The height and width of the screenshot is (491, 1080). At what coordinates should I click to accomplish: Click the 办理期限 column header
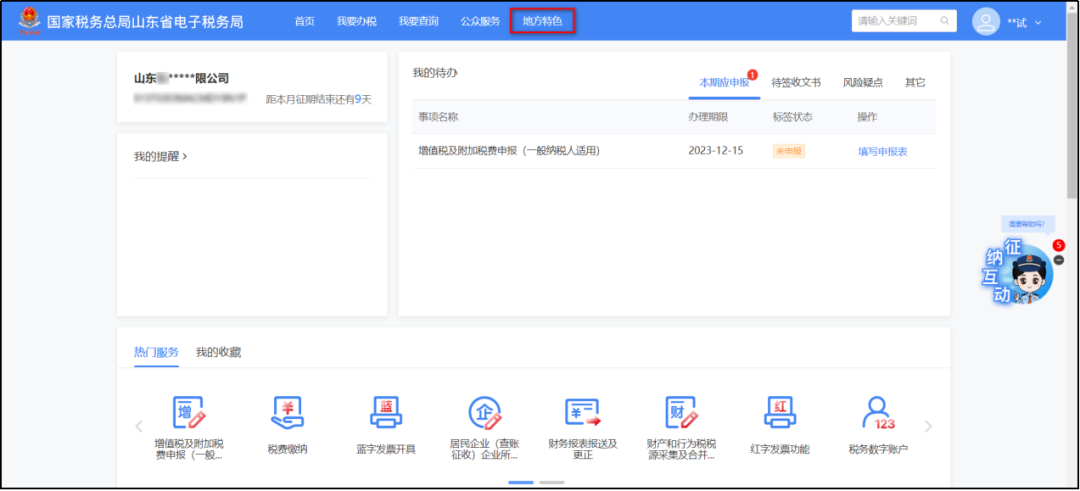tap(708, 117)
